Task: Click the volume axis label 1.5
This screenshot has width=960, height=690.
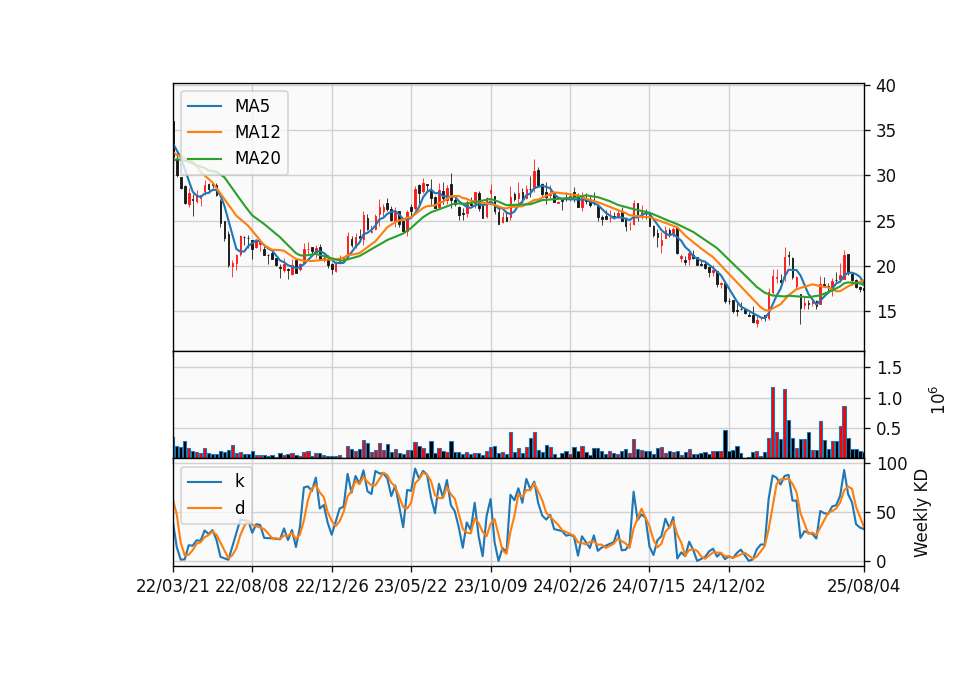Action: (x=888, y=368)
